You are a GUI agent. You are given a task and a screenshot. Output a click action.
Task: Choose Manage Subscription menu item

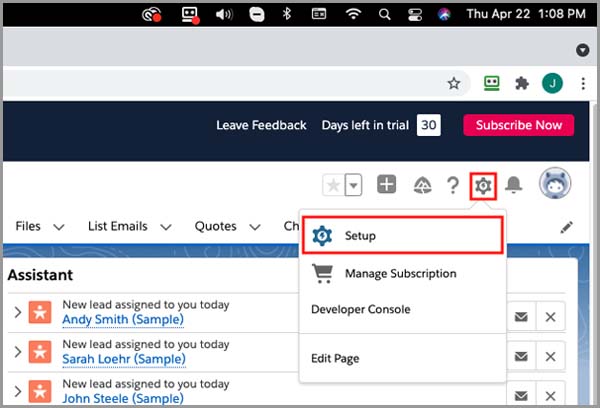click(x=400, y=273)
